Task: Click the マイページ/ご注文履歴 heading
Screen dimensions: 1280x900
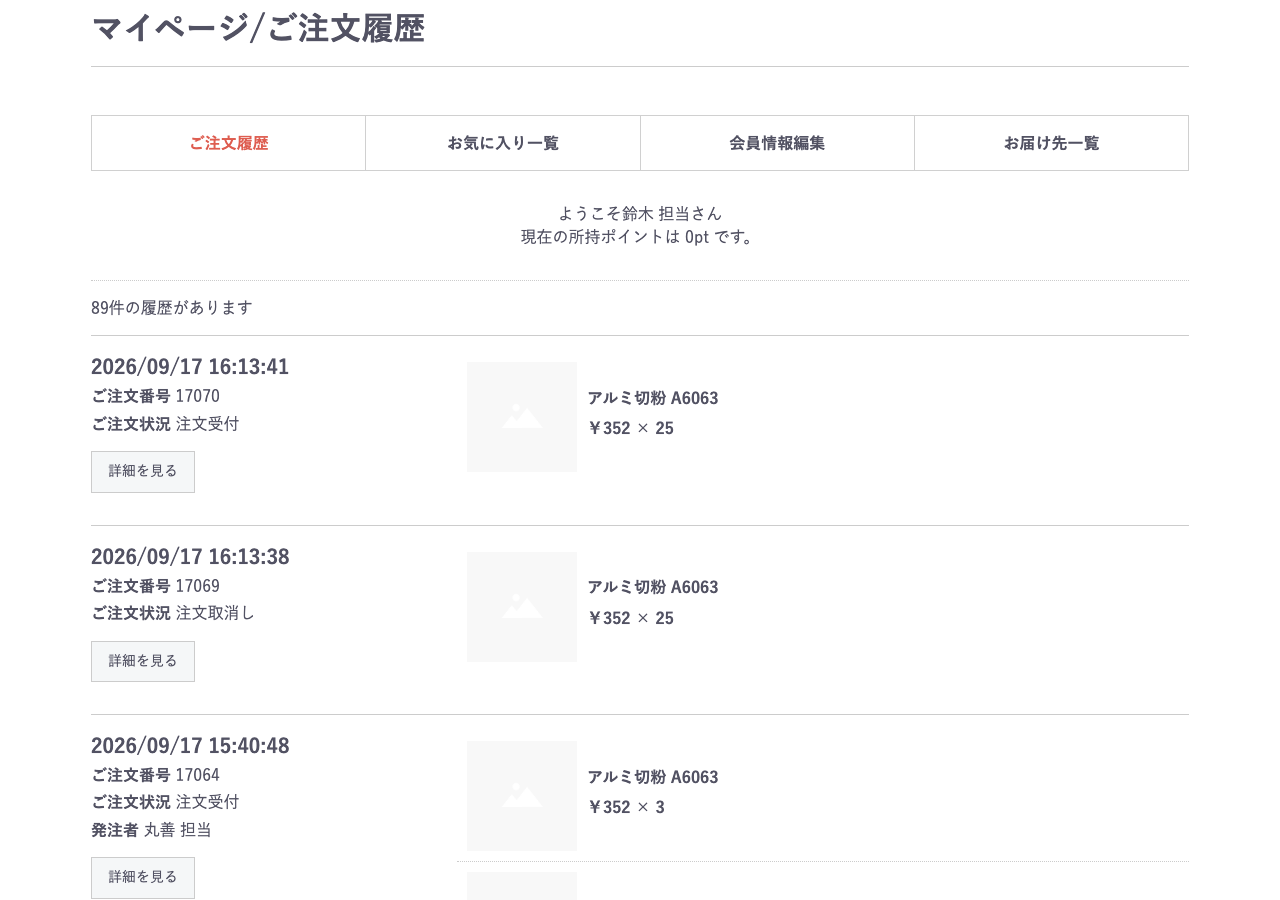Action: click(x=258, y=28)
